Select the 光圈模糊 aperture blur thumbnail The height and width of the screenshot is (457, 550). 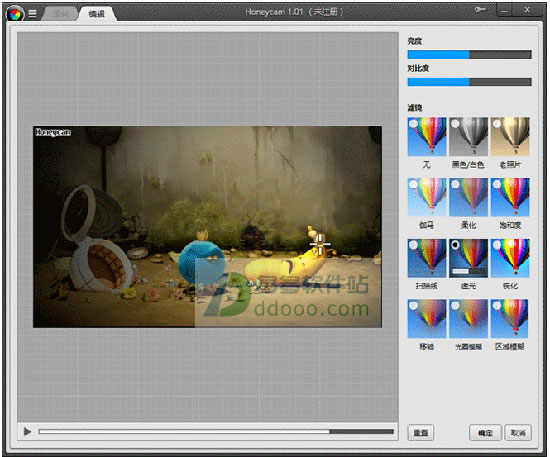tap(468, 318)
